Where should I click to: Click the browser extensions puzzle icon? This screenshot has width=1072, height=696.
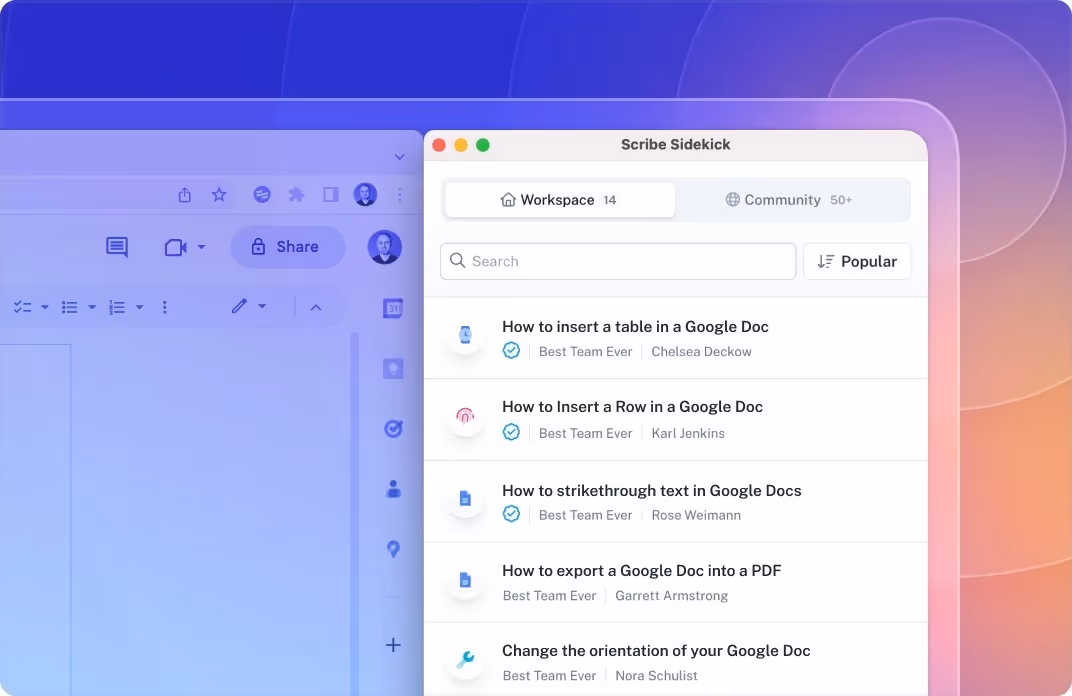coord(296,195)
